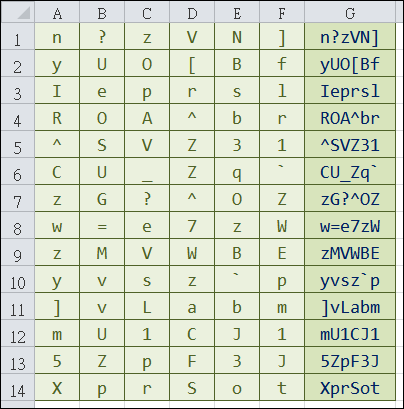404x409 pixels.
Task: Select column A header
Action: (57, 12)
